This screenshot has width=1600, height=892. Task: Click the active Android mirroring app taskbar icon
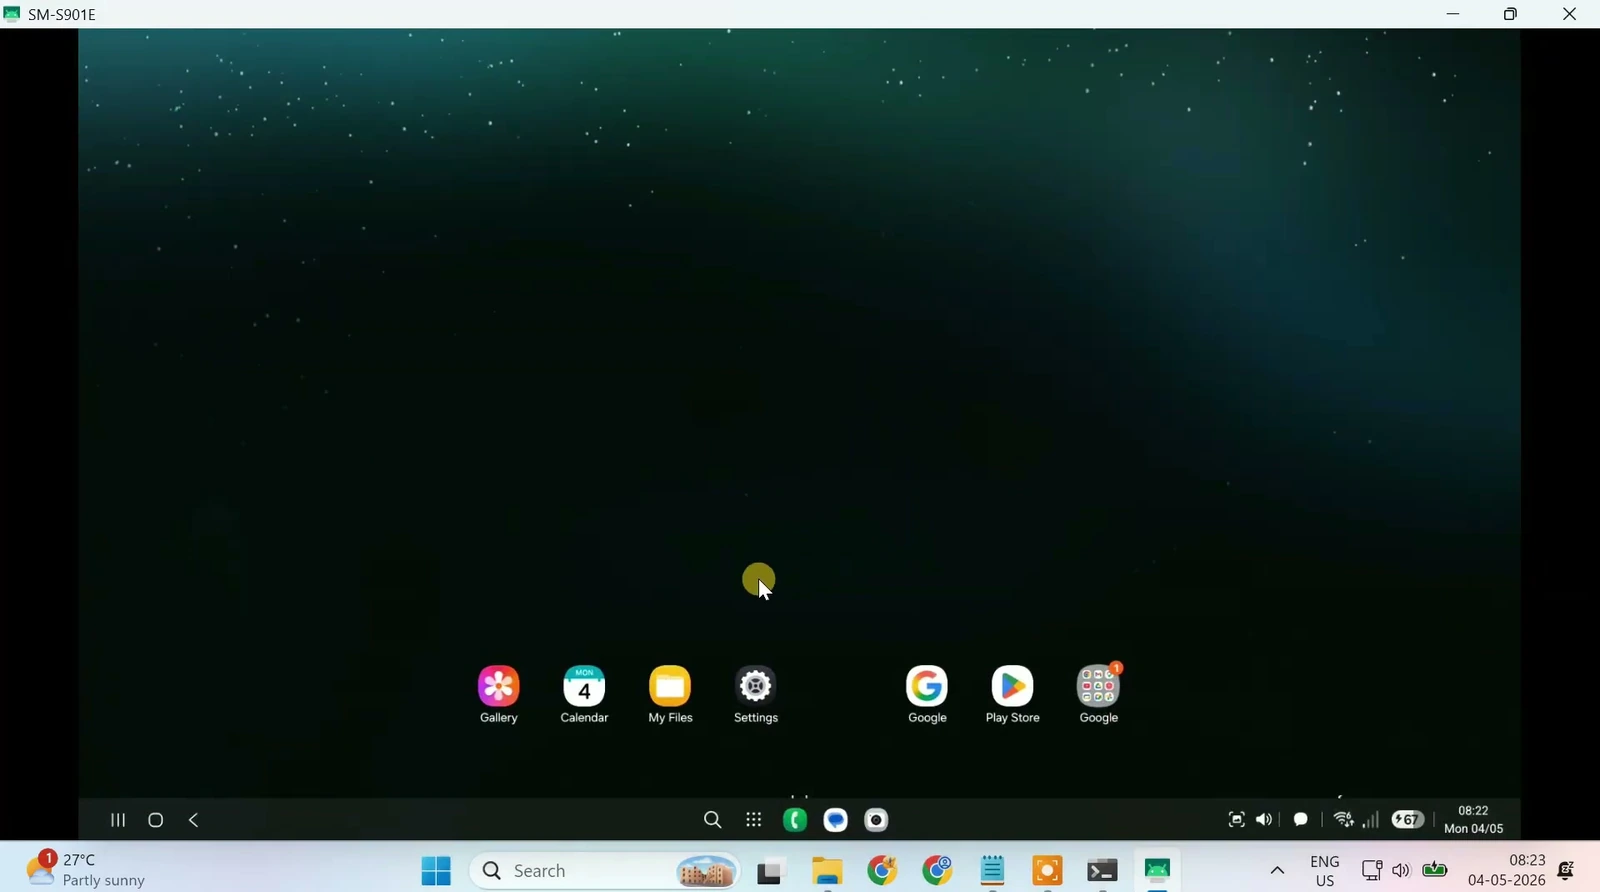(1158, 871)
